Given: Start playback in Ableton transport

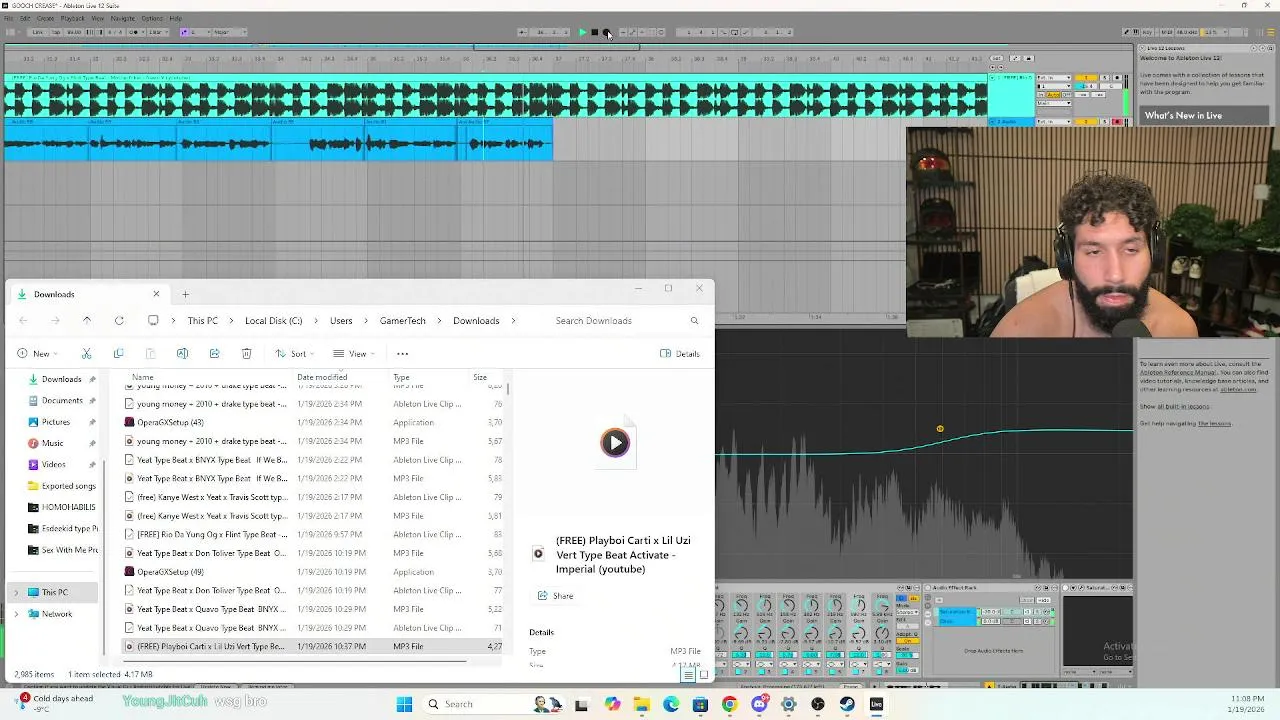Looking at the screenshot, I should (582, 32).
